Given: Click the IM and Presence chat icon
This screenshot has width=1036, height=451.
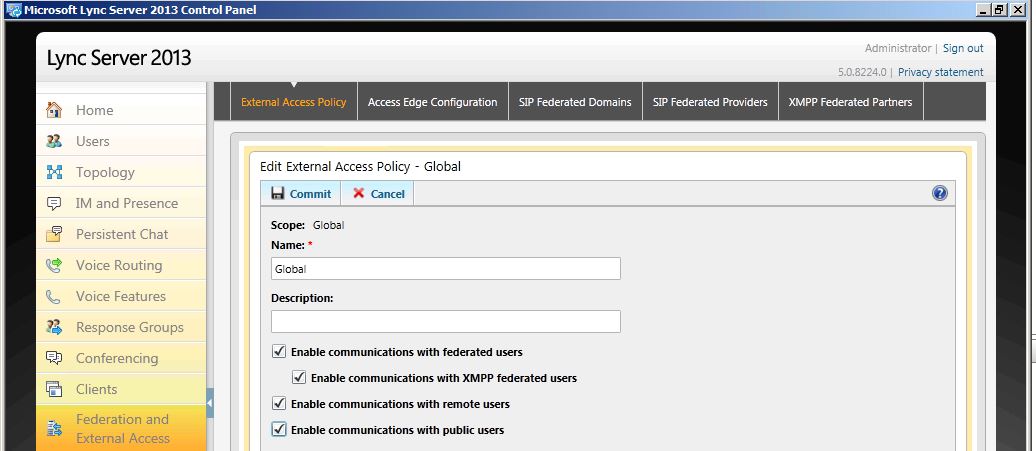Looking at the screenshot, I should [54, 203].
